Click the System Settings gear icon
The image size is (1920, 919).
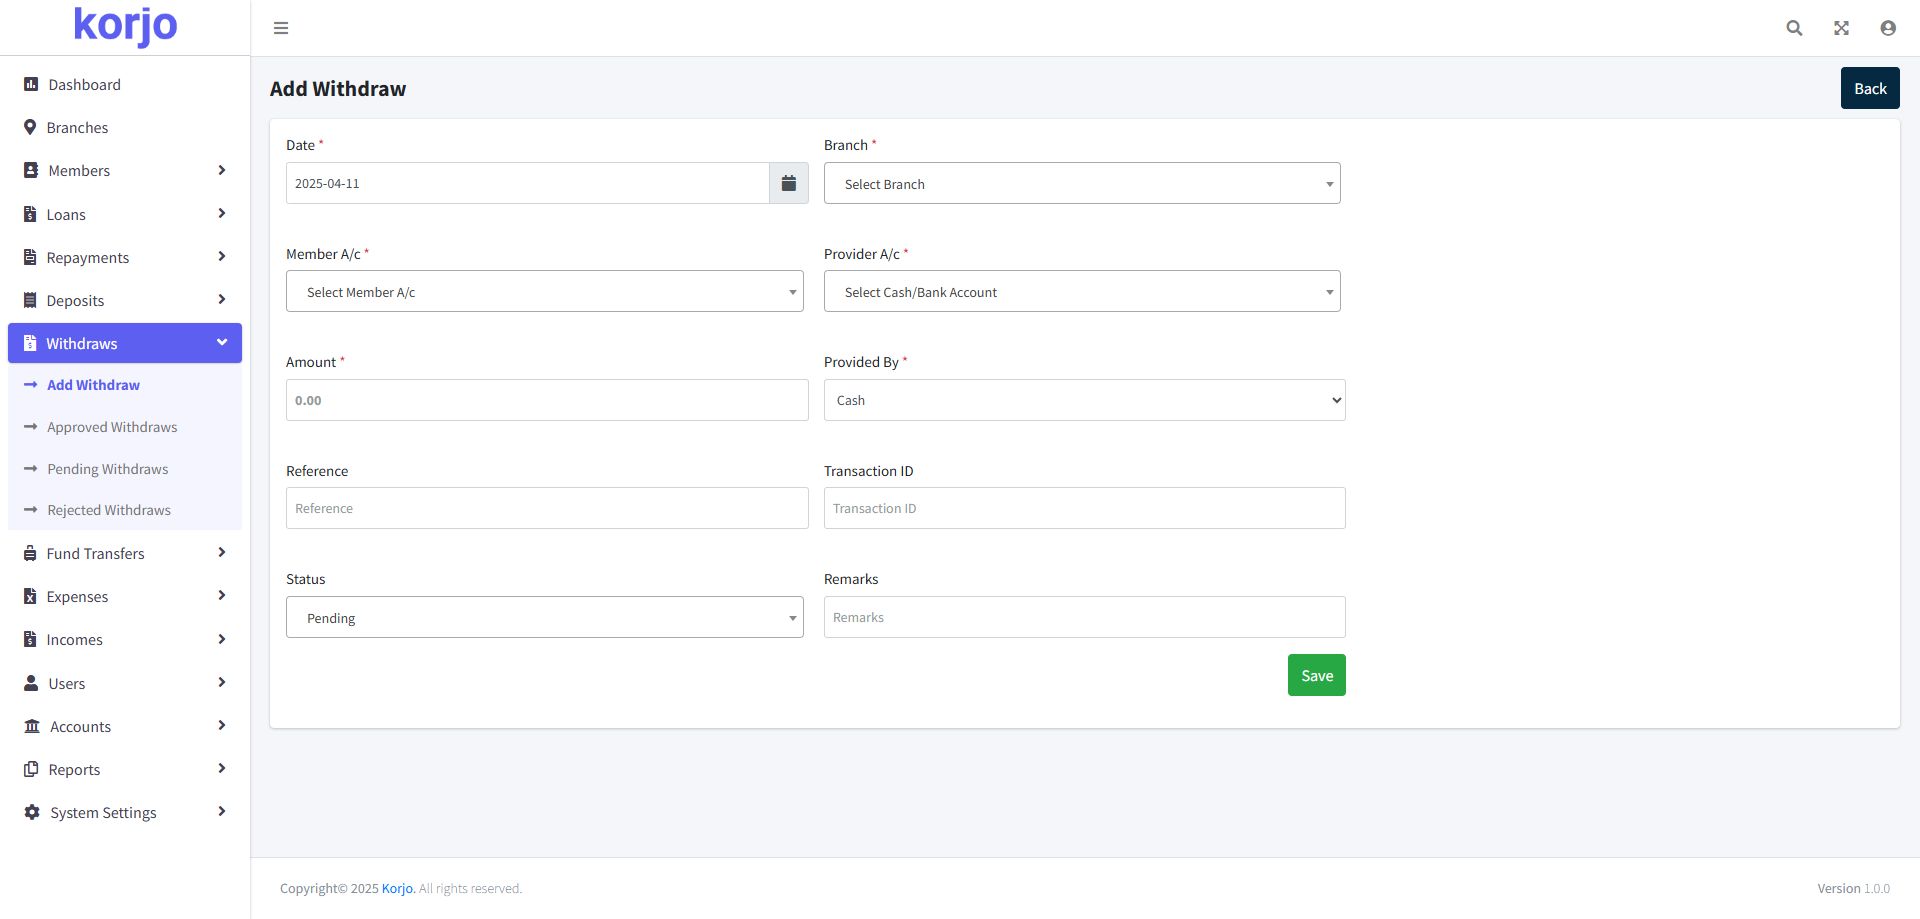point(32,812)
